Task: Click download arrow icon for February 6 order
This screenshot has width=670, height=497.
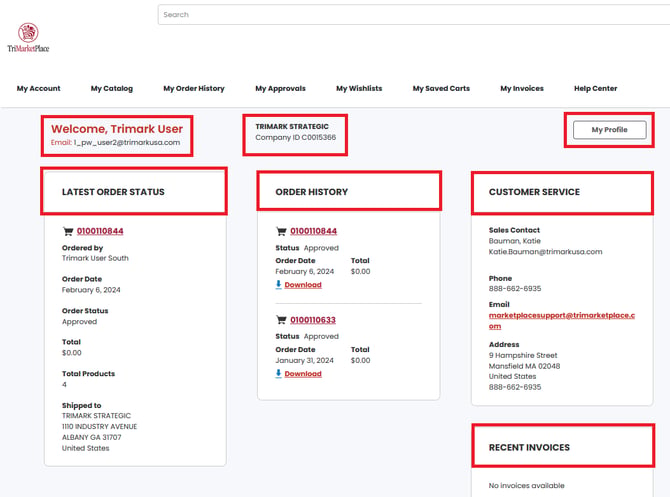Action: [279, 284]
